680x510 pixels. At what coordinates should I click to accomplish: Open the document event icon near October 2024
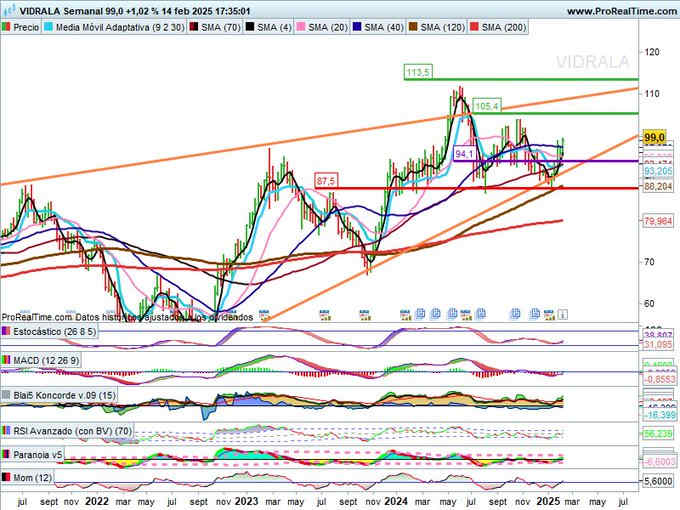point(515,314)
